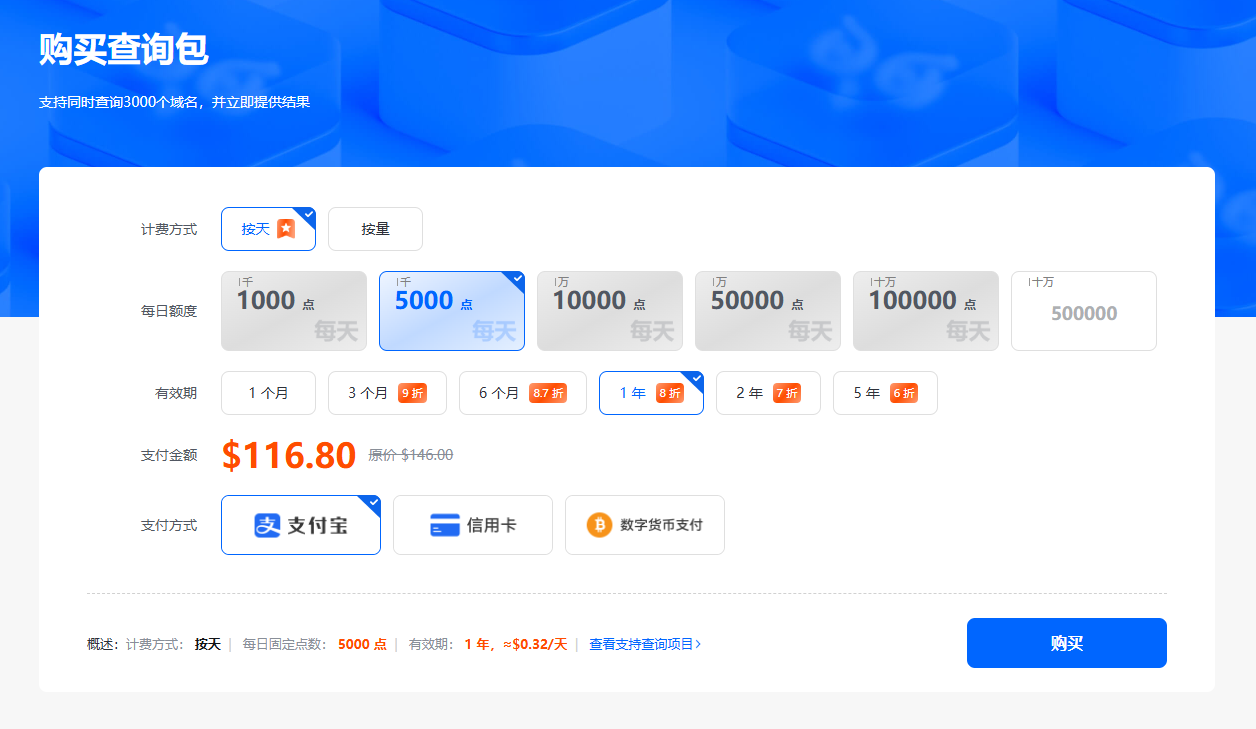The height and width of the screenshot is (729, 1256).
Task: Click the 购买查询包 page heading
Action: pos(124,49)
